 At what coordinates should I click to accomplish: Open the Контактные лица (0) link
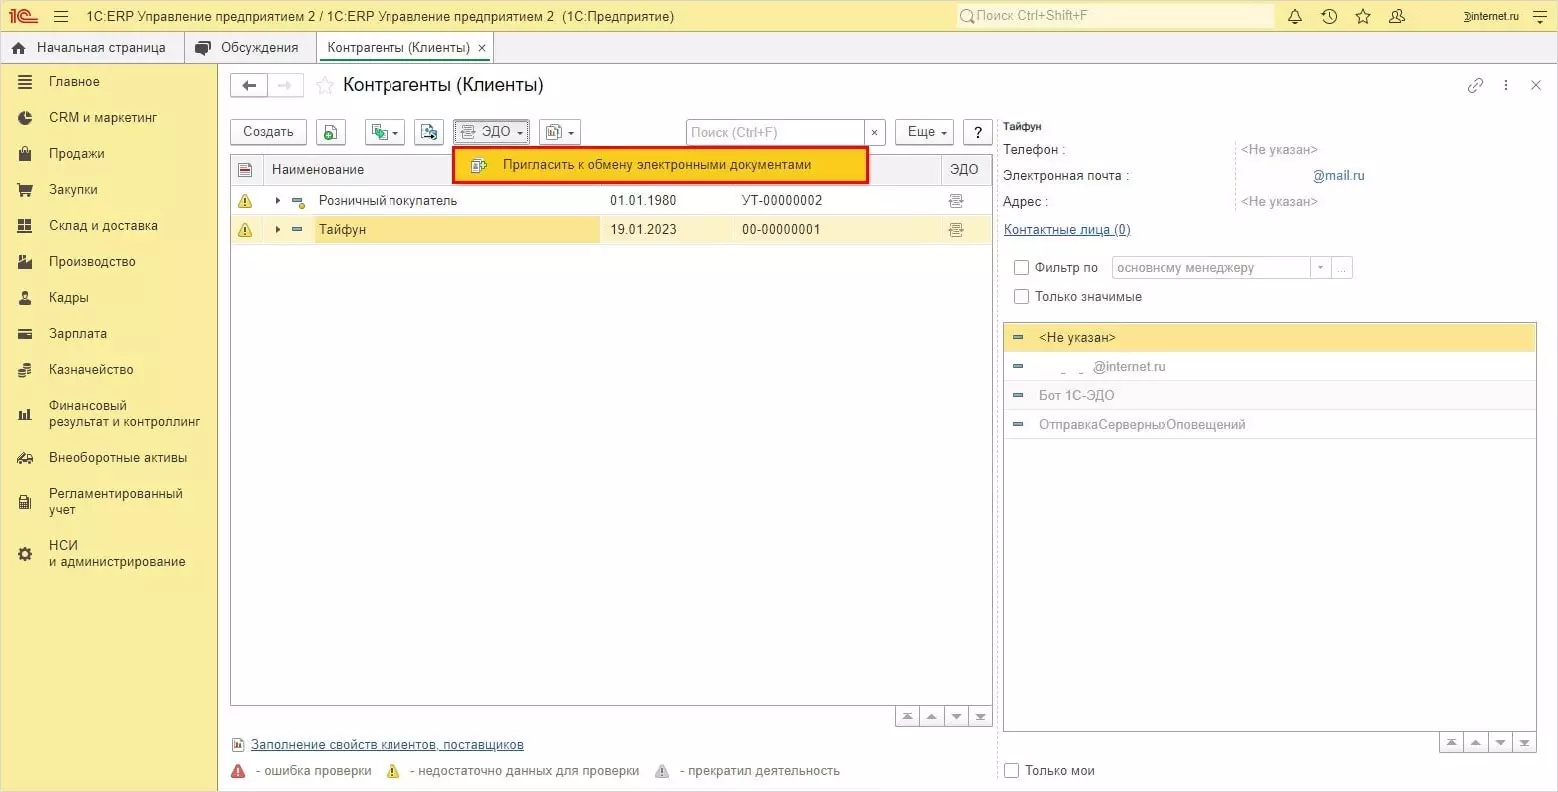(x=1067, y=230)
